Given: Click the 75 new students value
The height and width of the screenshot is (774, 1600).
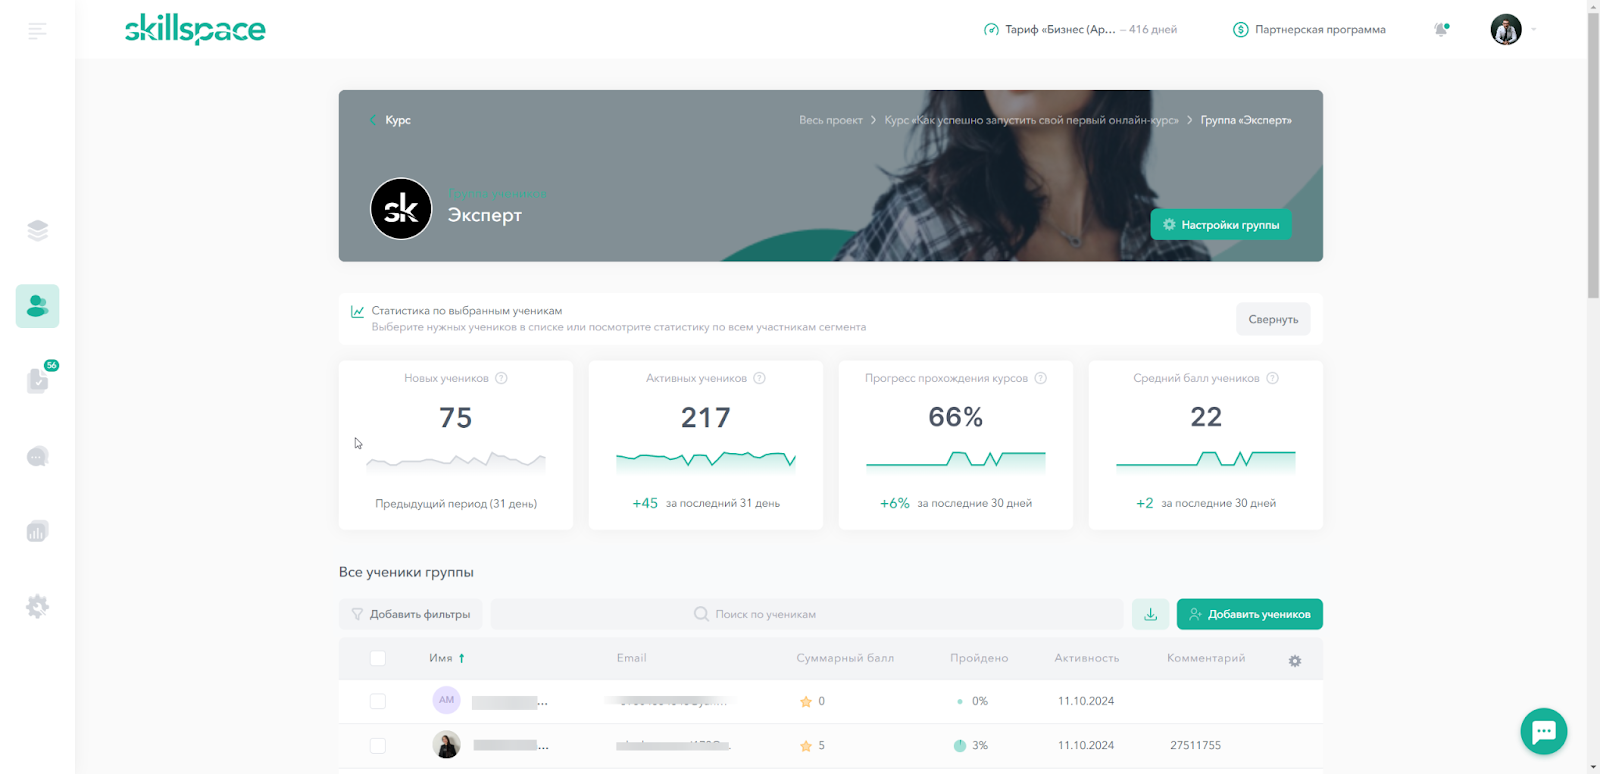Looking at the screenshot, I should [456, 418].
